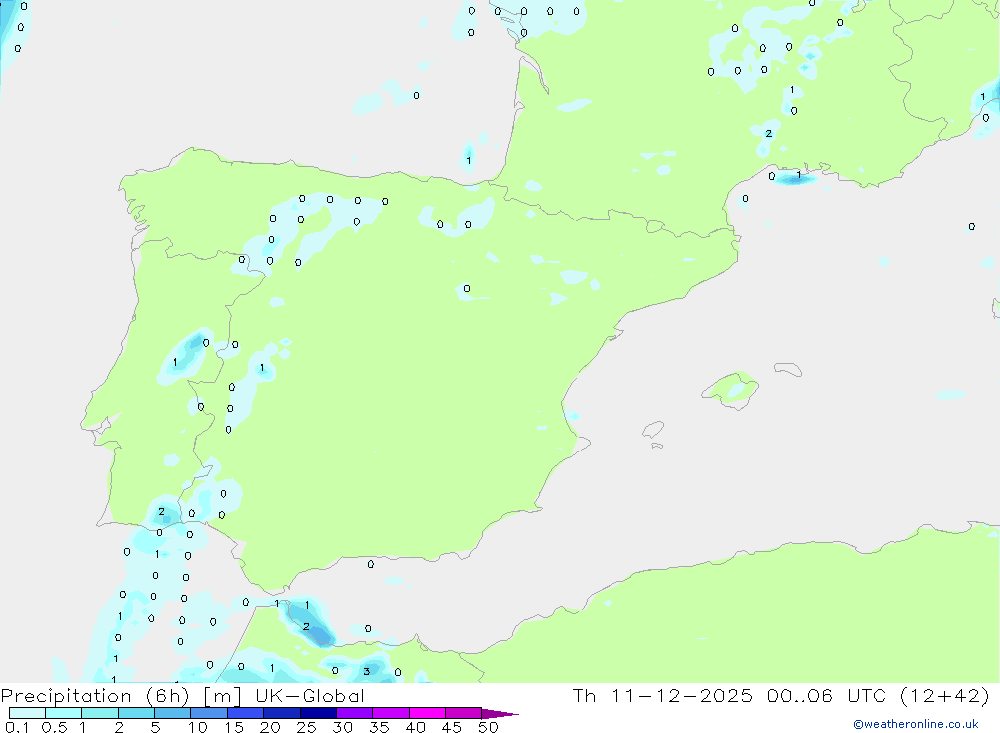This screenshot has height=733, width=1000.
Task: Click the '35' legend label
Action: point(379,727)
